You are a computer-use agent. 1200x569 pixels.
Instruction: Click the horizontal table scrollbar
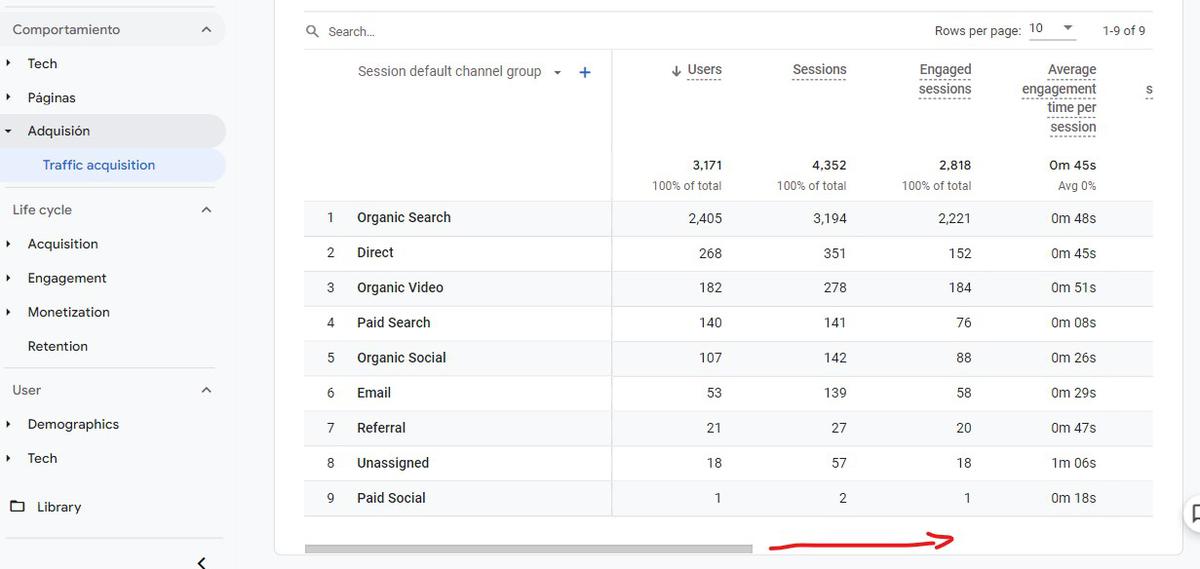pyautogui.click(x=528, y=549)
